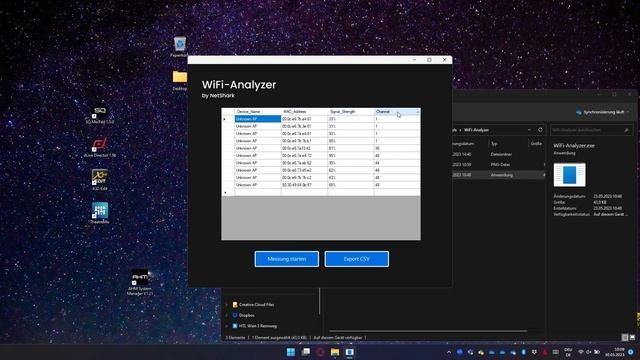640x360 pixels.
Task: Click the row header of the first table row
Action: pyautogui.click(x=228, y=119)
